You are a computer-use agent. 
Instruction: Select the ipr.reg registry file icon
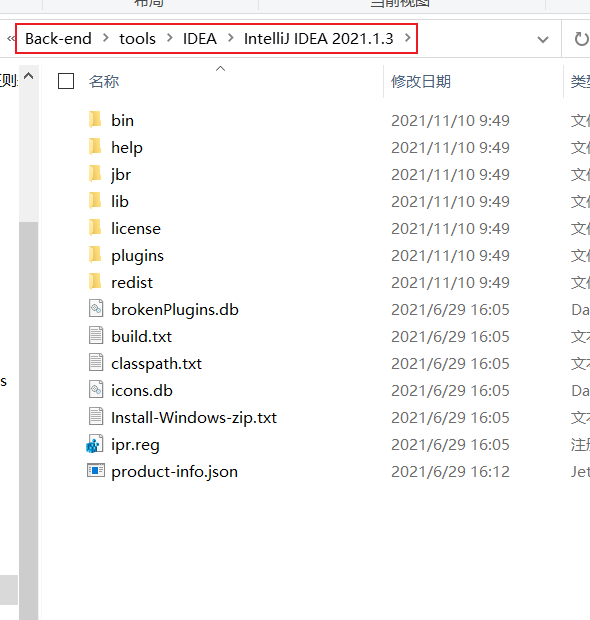point(95,444)
